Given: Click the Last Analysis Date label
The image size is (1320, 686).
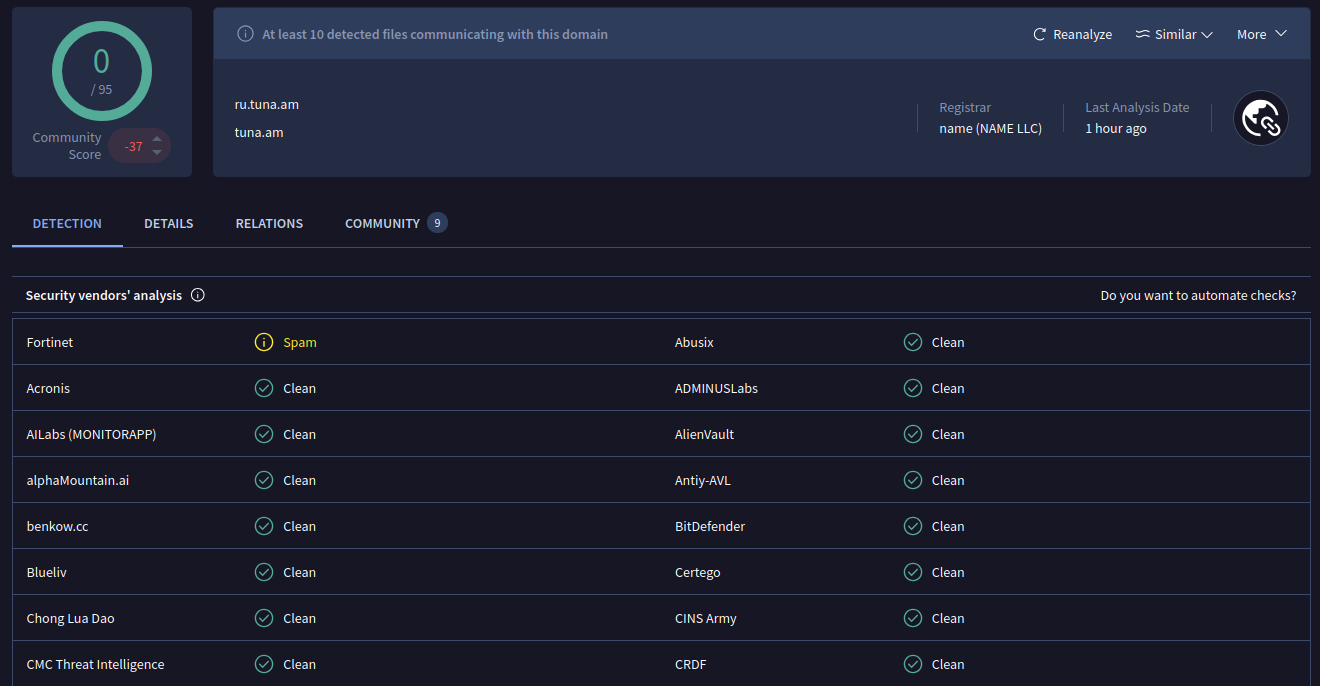Looking at the screenshot, I should click(x=1137, y=107).
